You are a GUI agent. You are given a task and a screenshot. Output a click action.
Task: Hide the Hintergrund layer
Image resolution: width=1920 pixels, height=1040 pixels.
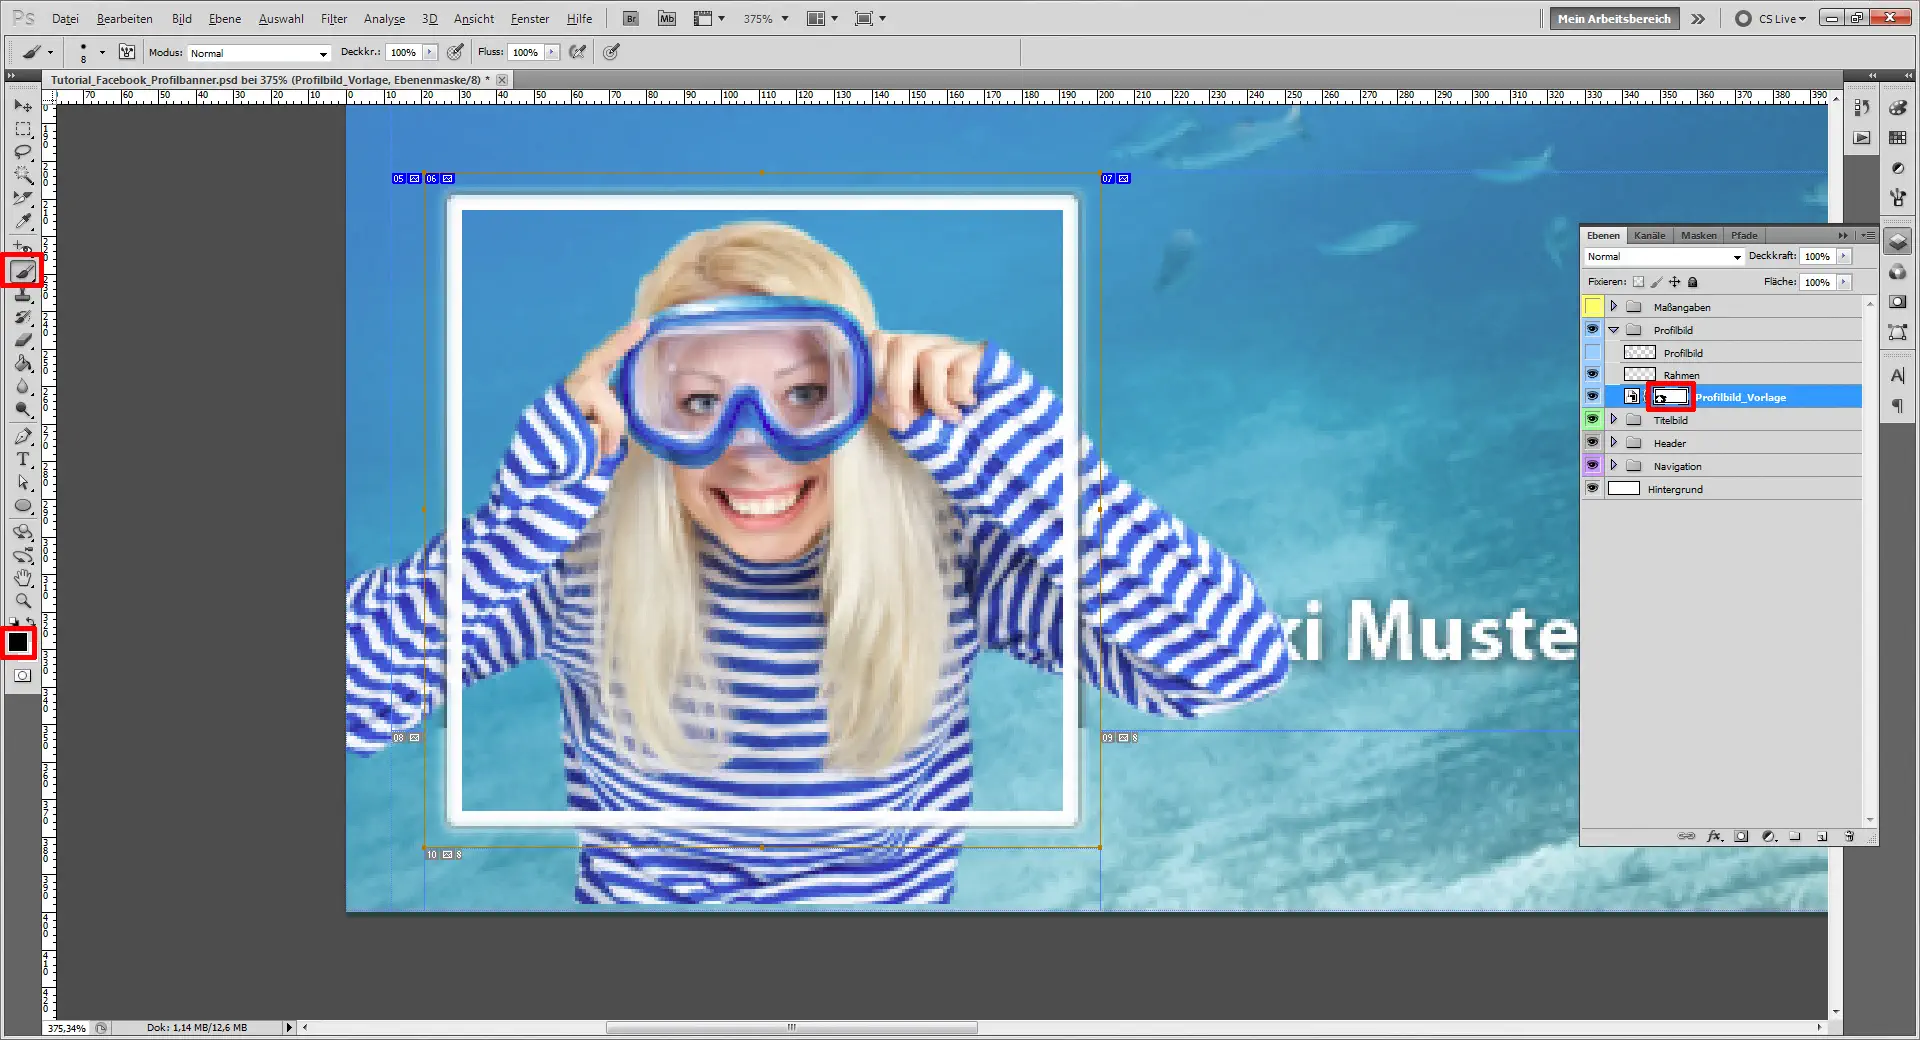[1592, 489]
